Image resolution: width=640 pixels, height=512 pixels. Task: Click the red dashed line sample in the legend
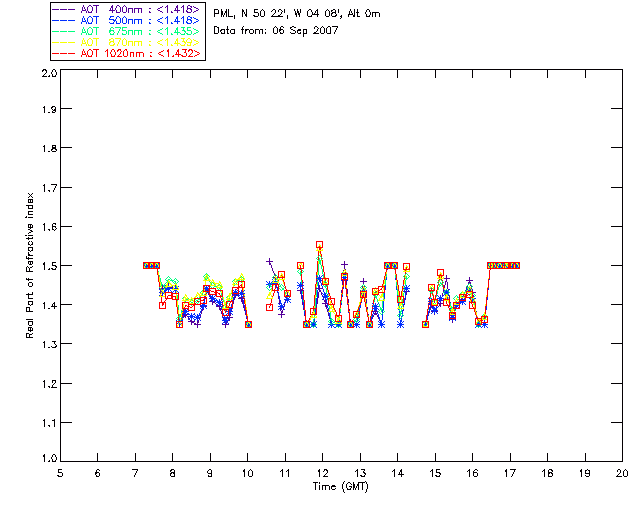[64, 53]
